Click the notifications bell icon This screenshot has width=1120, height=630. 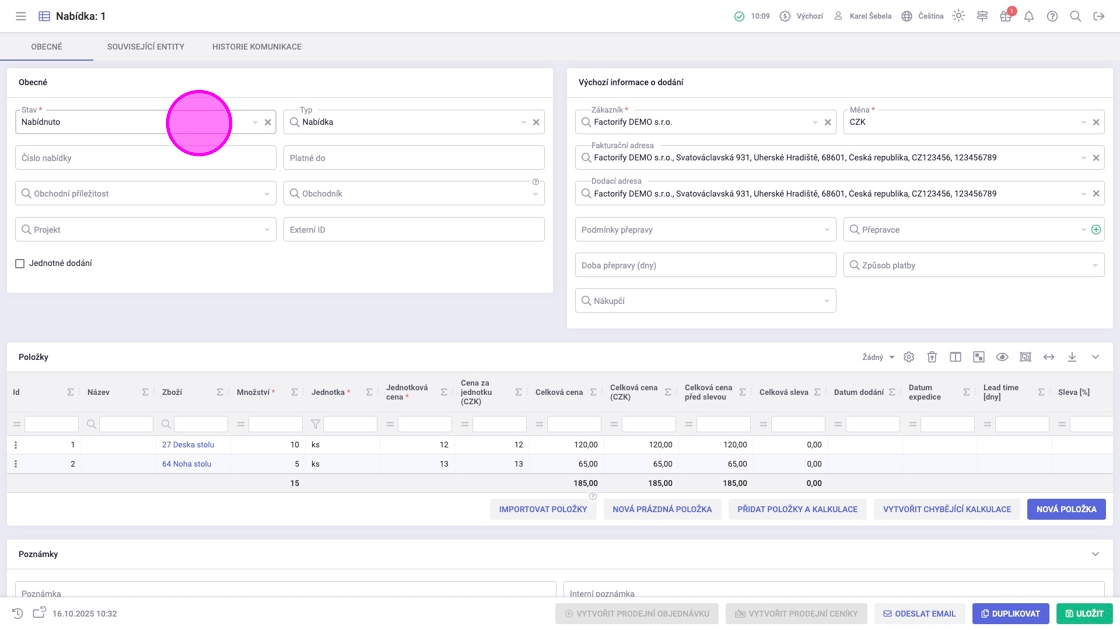click(1028, 16)
